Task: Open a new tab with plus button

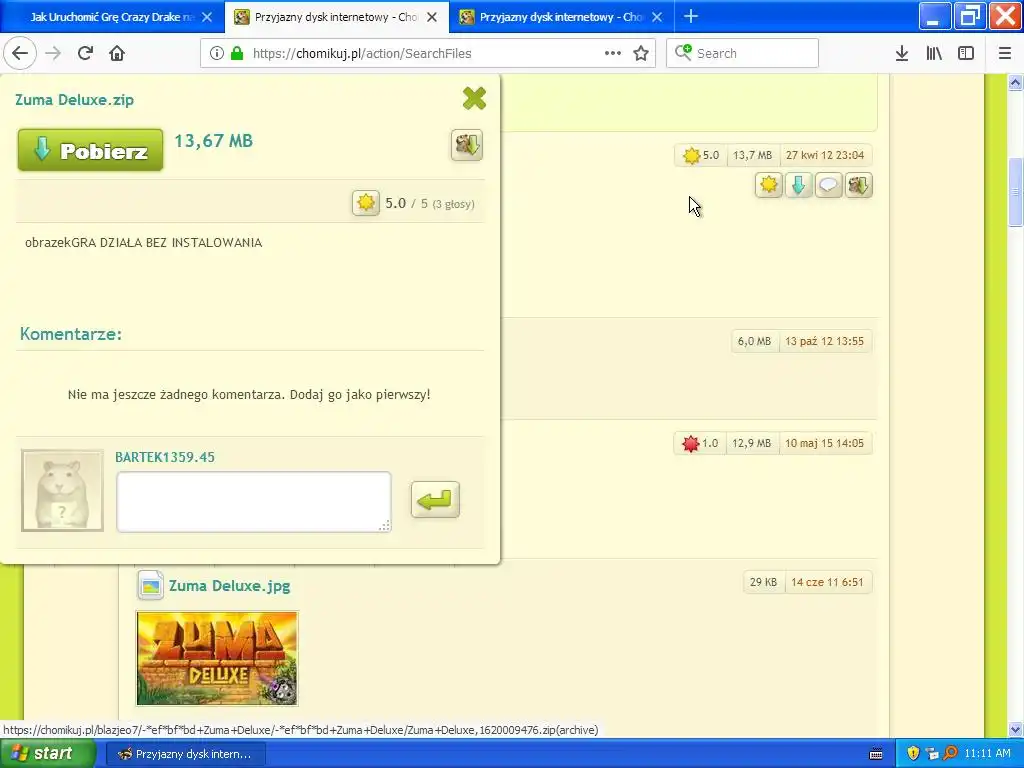Action: pos(691,16)
